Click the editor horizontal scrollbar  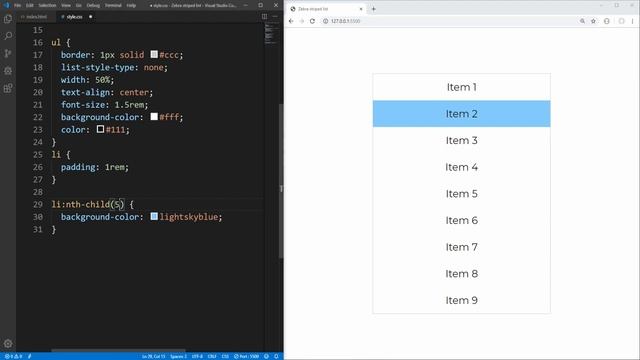[118, 350]
